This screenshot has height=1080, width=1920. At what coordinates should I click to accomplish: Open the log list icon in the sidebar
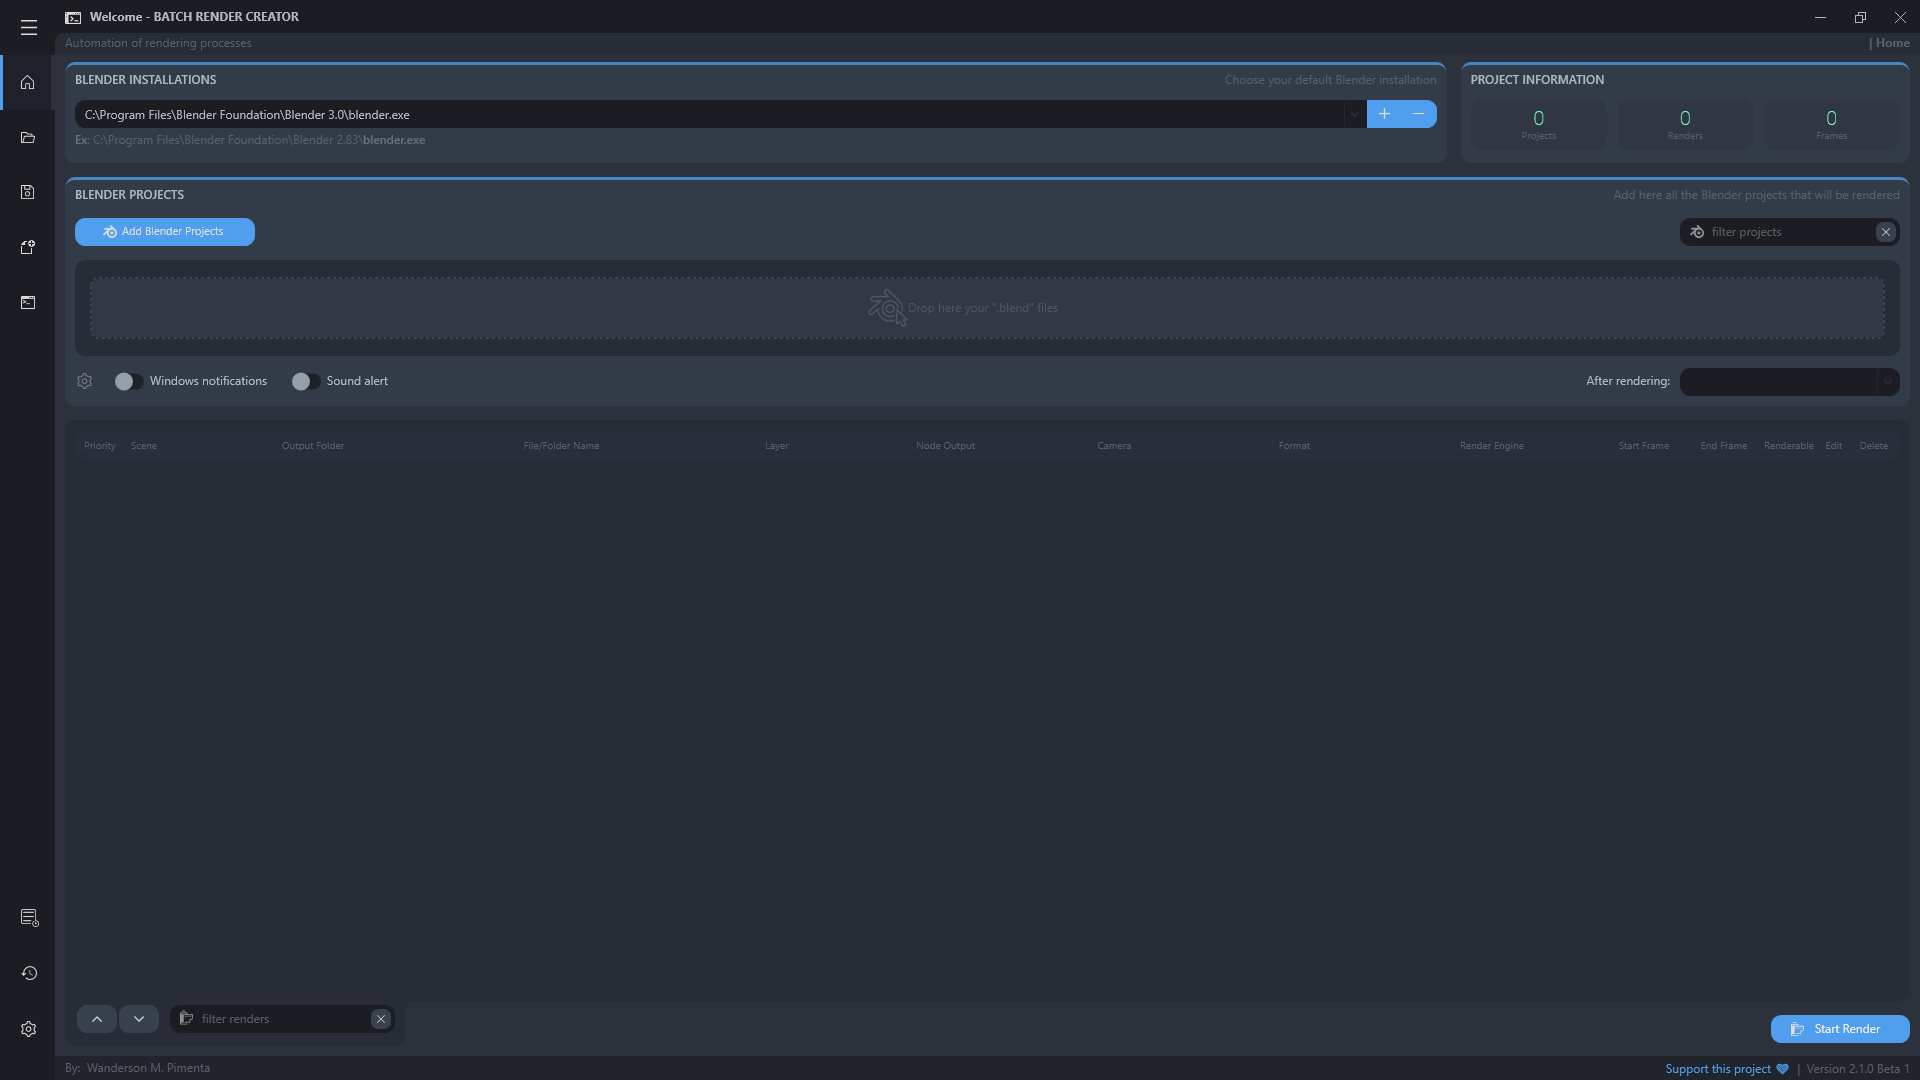click(x=29, y=918)
